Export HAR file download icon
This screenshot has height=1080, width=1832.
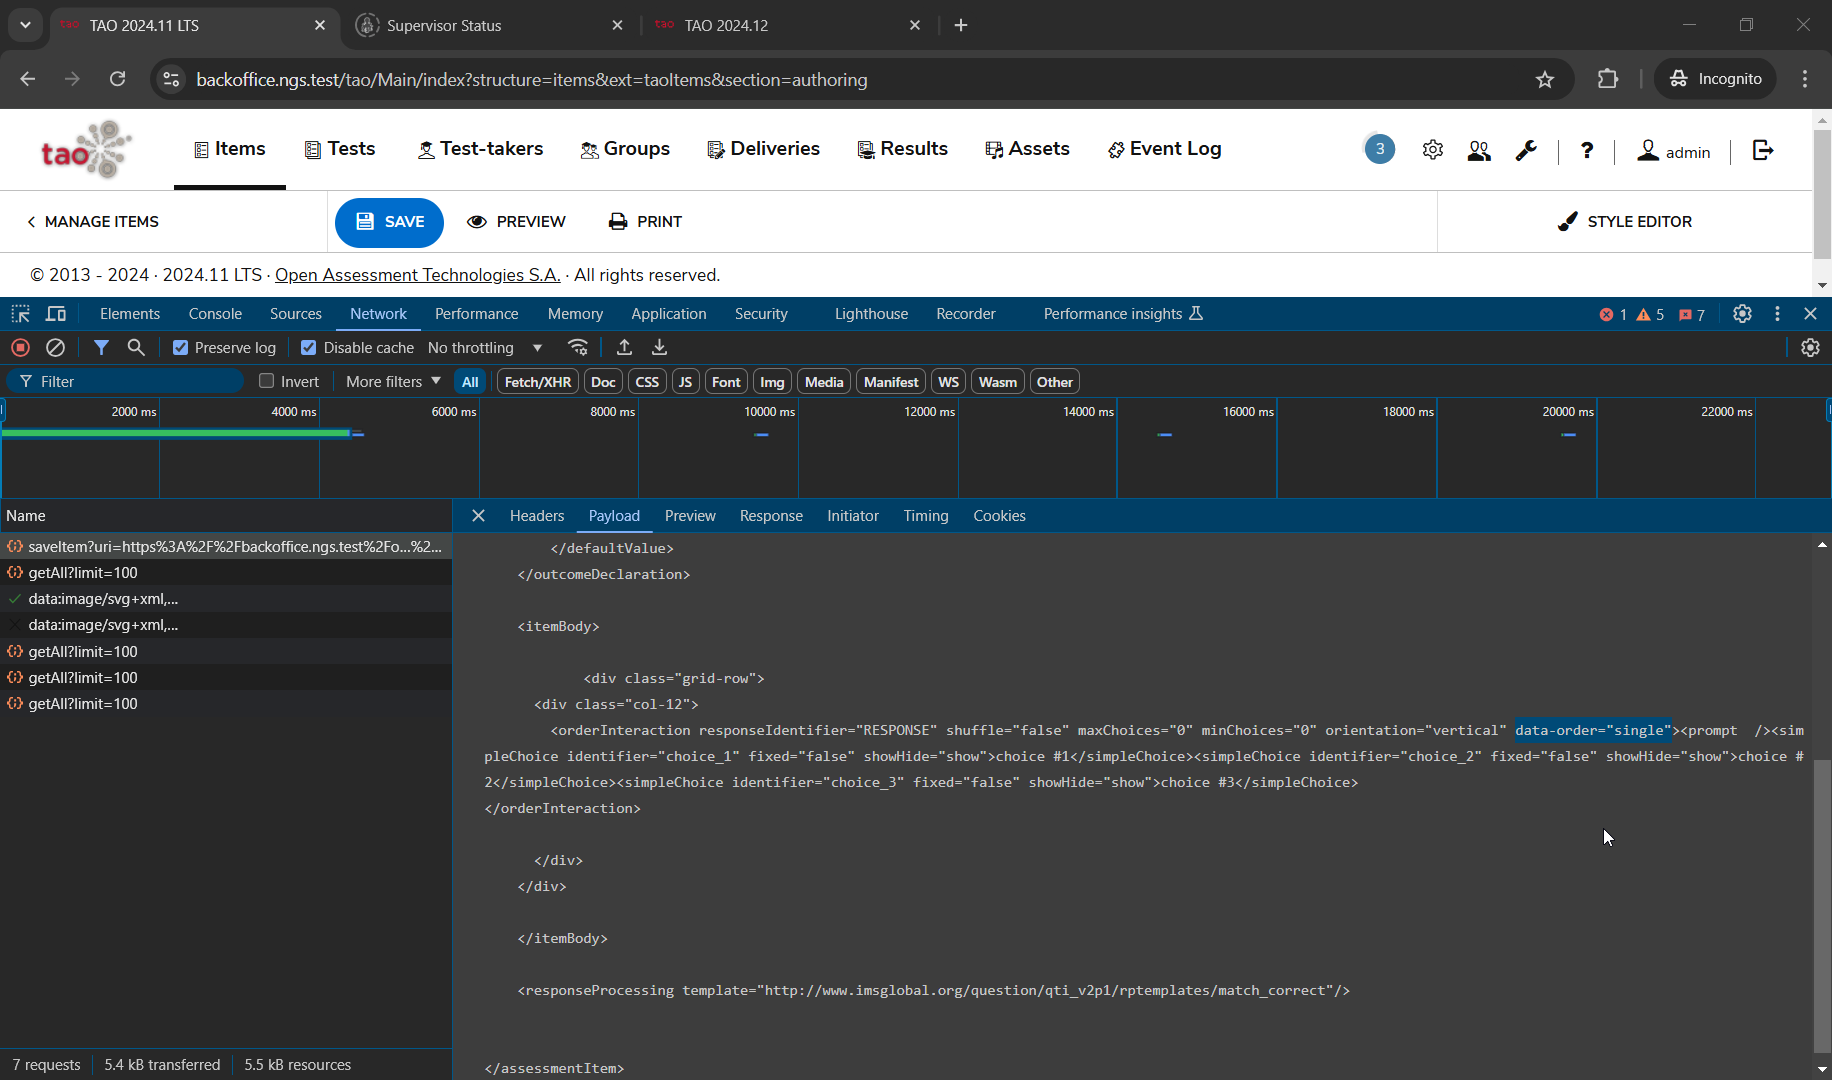point(659,347)
